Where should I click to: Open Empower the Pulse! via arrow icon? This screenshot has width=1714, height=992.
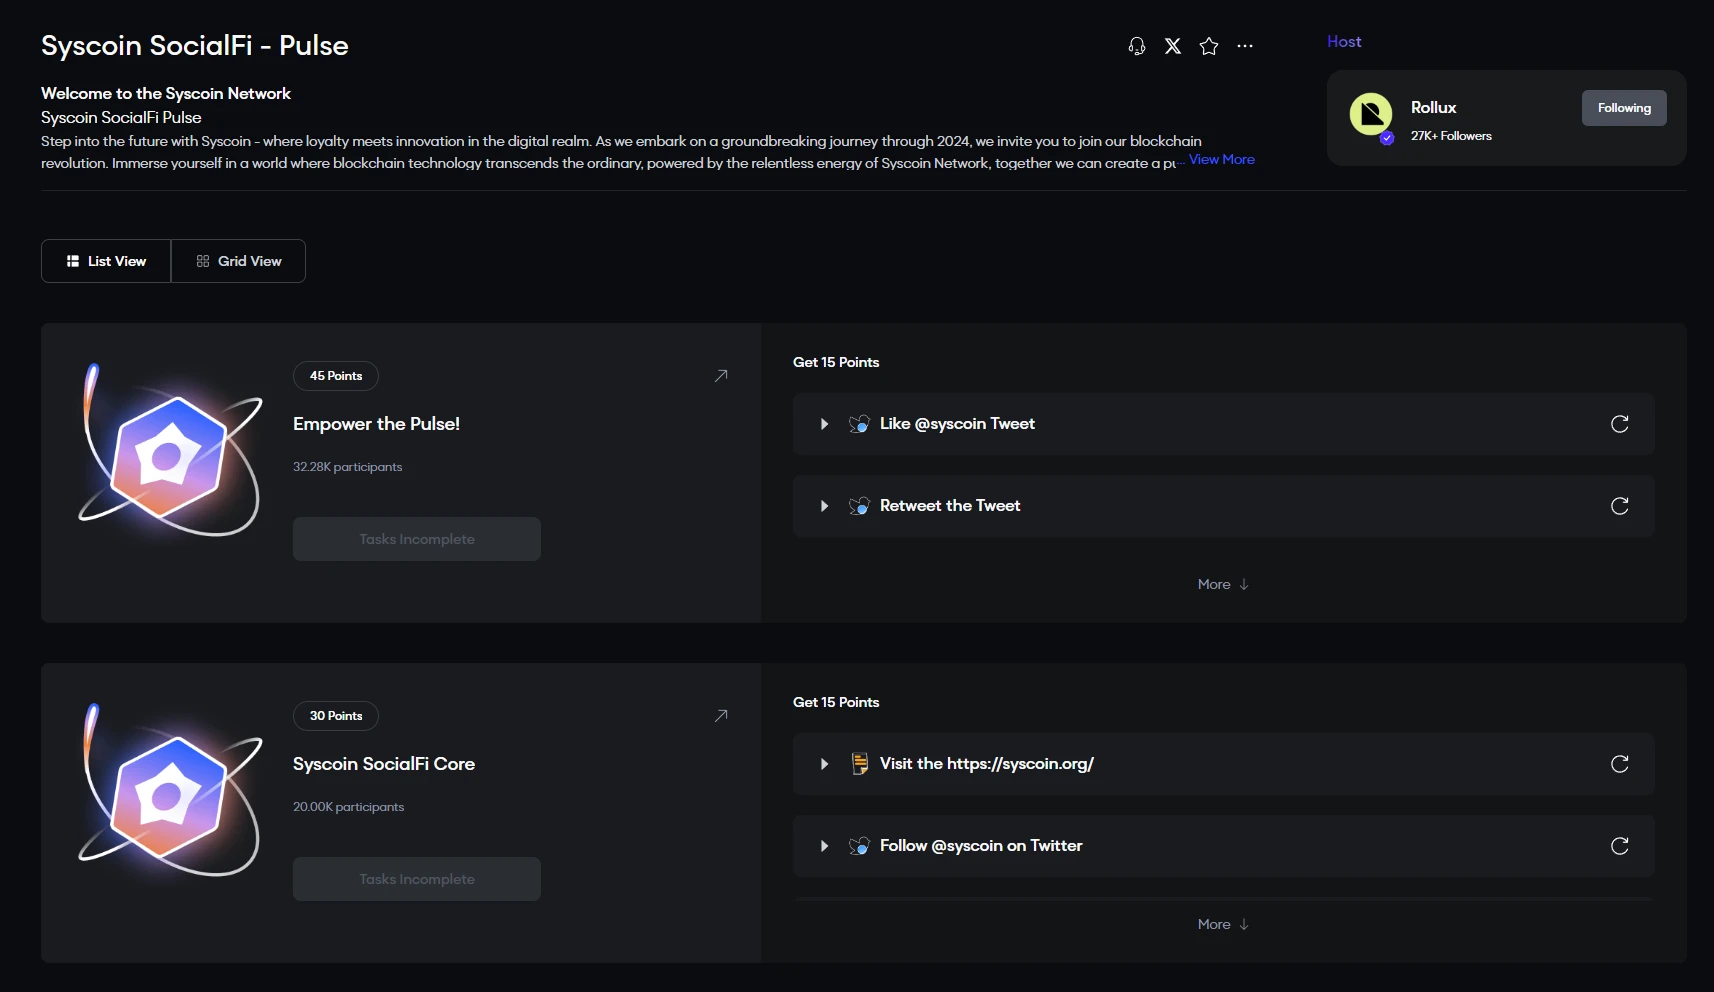721,376
